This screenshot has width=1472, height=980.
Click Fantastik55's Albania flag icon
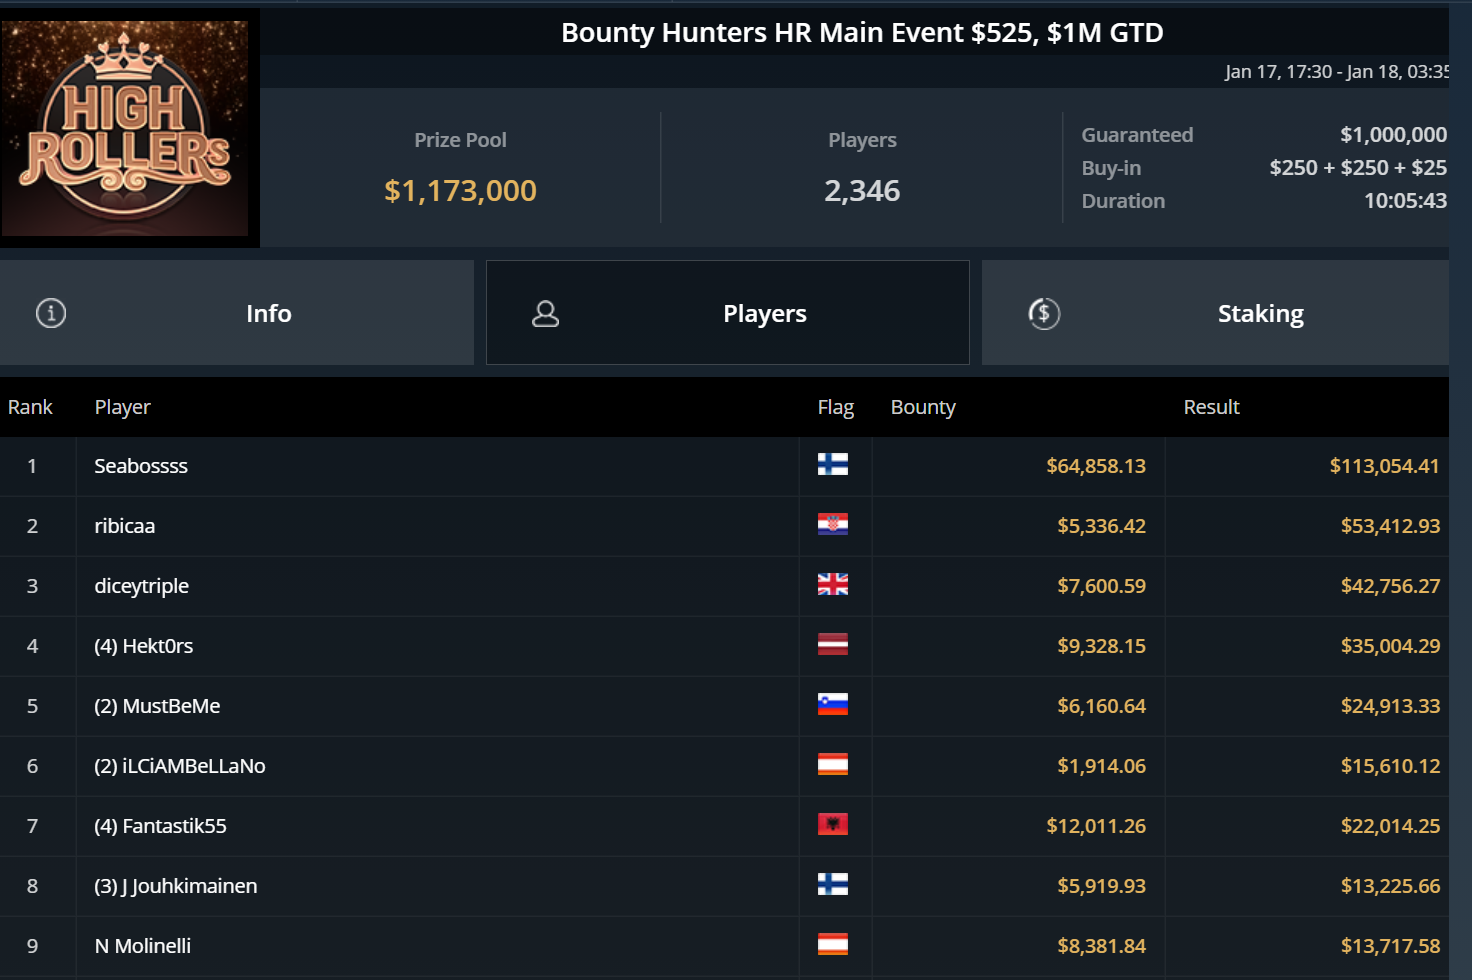(832, 824)
